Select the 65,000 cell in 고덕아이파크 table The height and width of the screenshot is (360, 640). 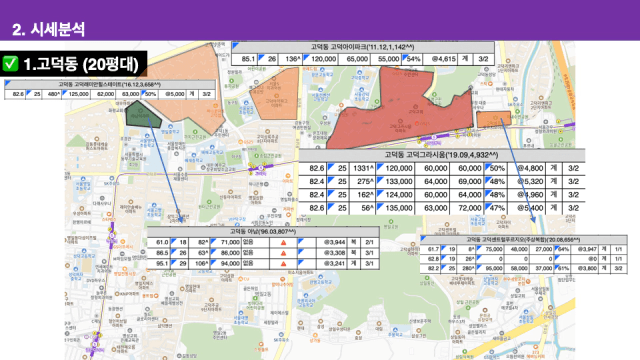(x=355, y=59)
